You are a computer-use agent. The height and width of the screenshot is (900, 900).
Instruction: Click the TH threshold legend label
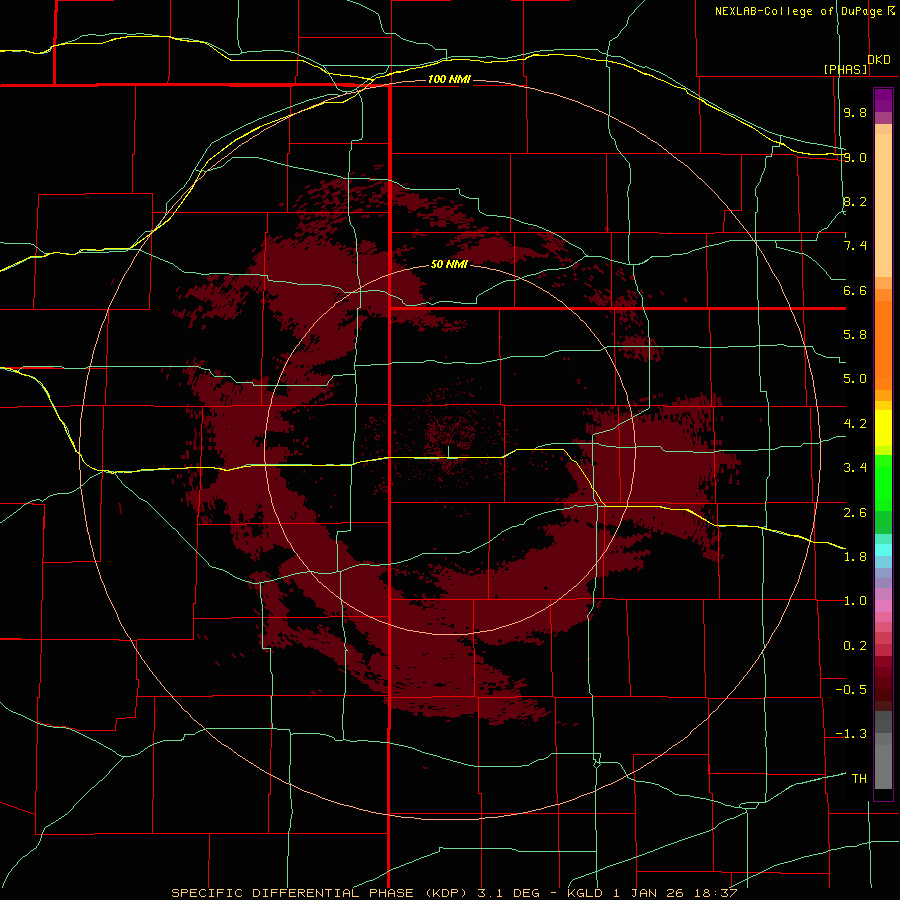pyautogui.click(x=859, y=778)
